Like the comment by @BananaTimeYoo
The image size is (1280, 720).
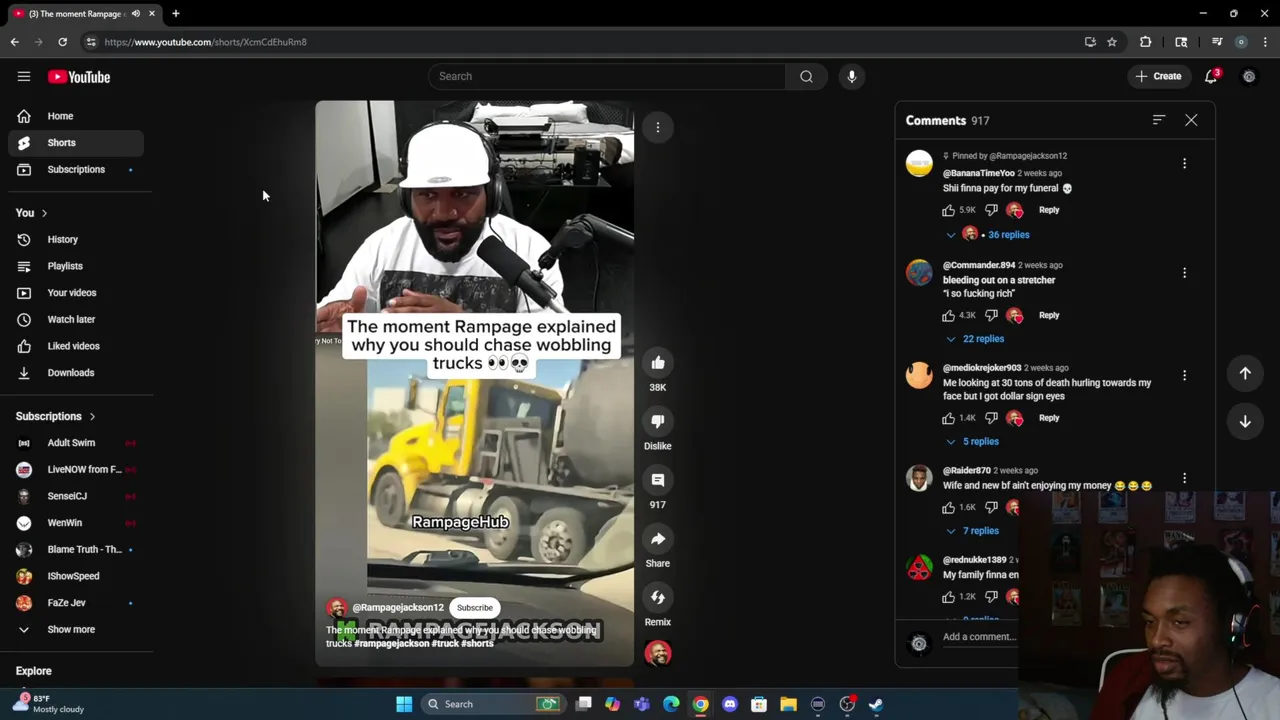948,210
